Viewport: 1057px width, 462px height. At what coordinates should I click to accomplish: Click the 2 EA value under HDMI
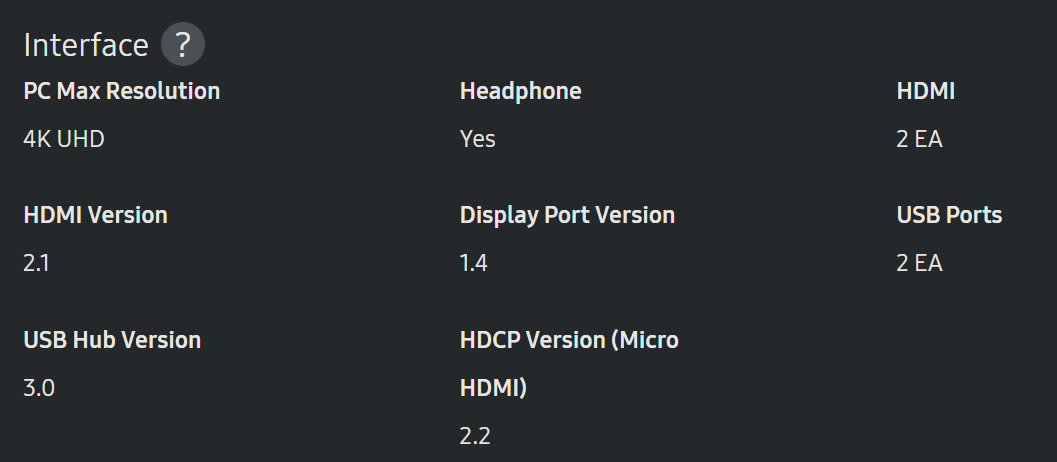(919, 139)
